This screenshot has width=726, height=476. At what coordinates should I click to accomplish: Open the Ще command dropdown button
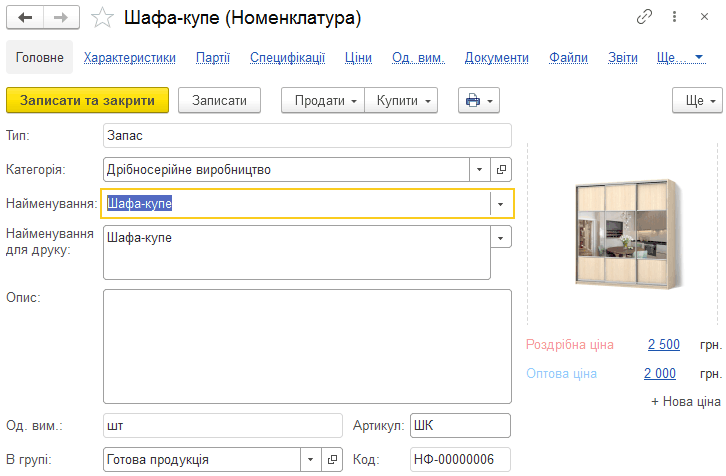point(697,100)
